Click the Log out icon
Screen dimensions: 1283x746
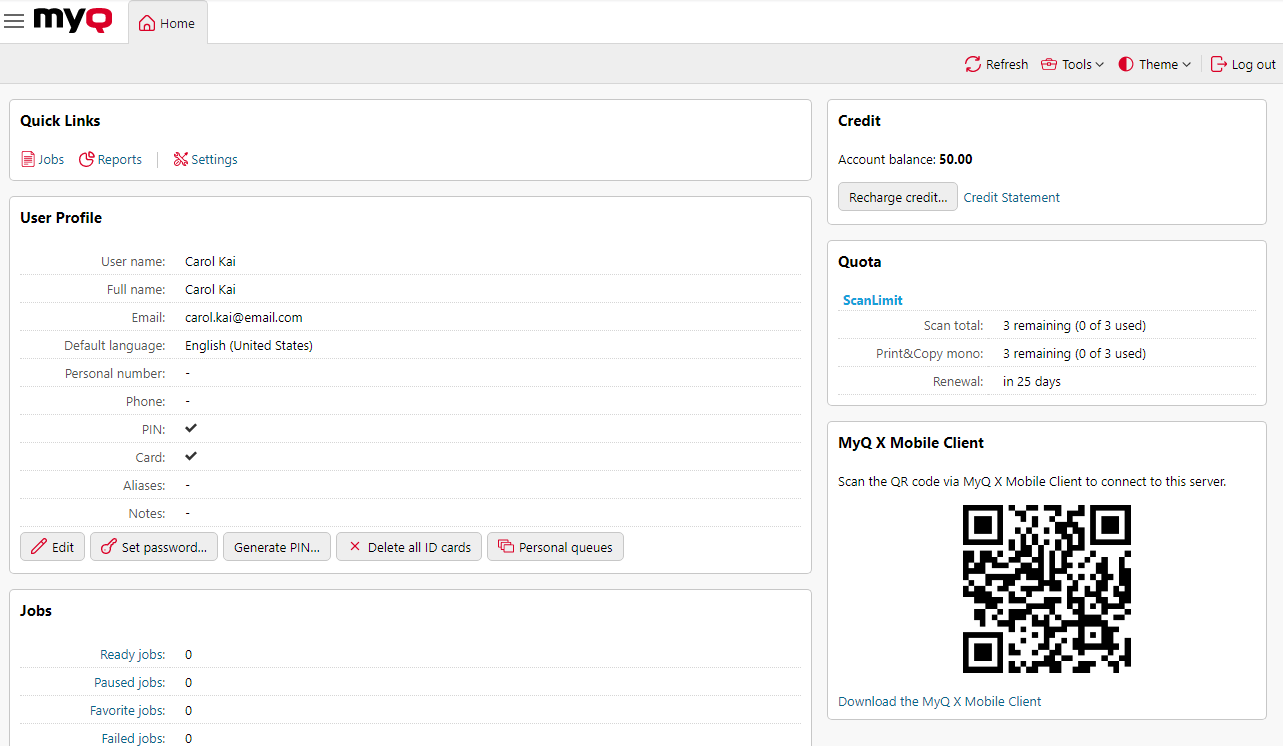tap(1218, 63)
